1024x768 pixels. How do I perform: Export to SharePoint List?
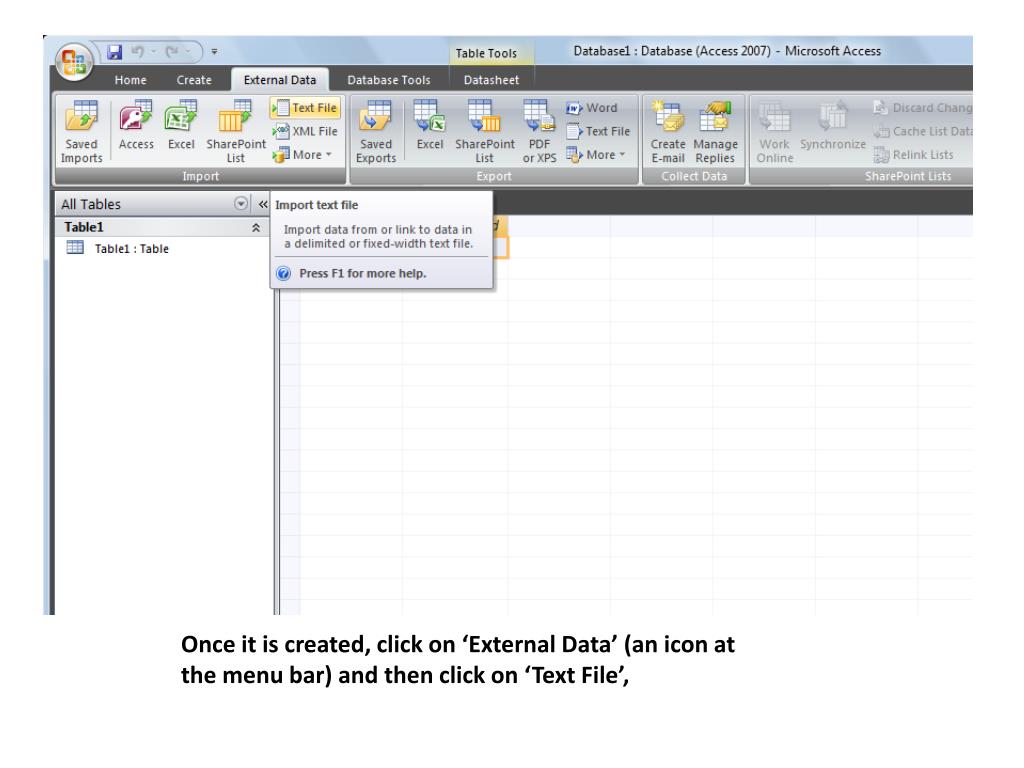485,132
